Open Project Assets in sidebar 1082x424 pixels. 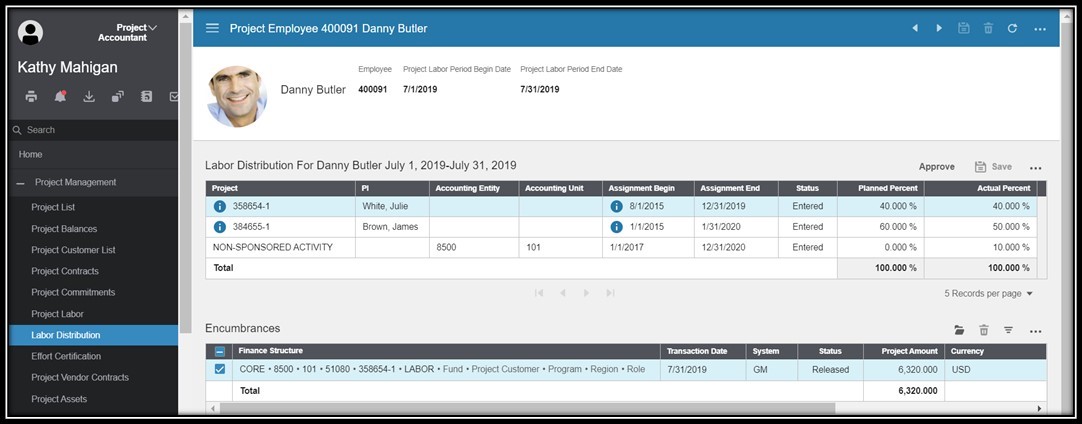(59, 399)
